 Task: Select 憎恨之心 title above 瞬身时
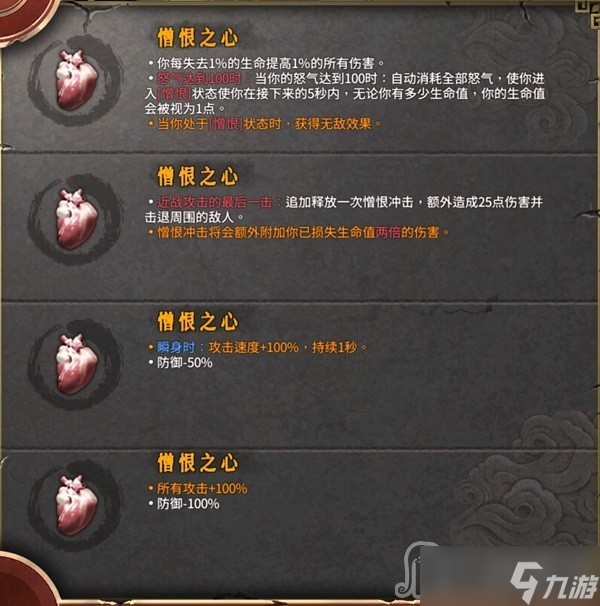(x=198, y=322)
